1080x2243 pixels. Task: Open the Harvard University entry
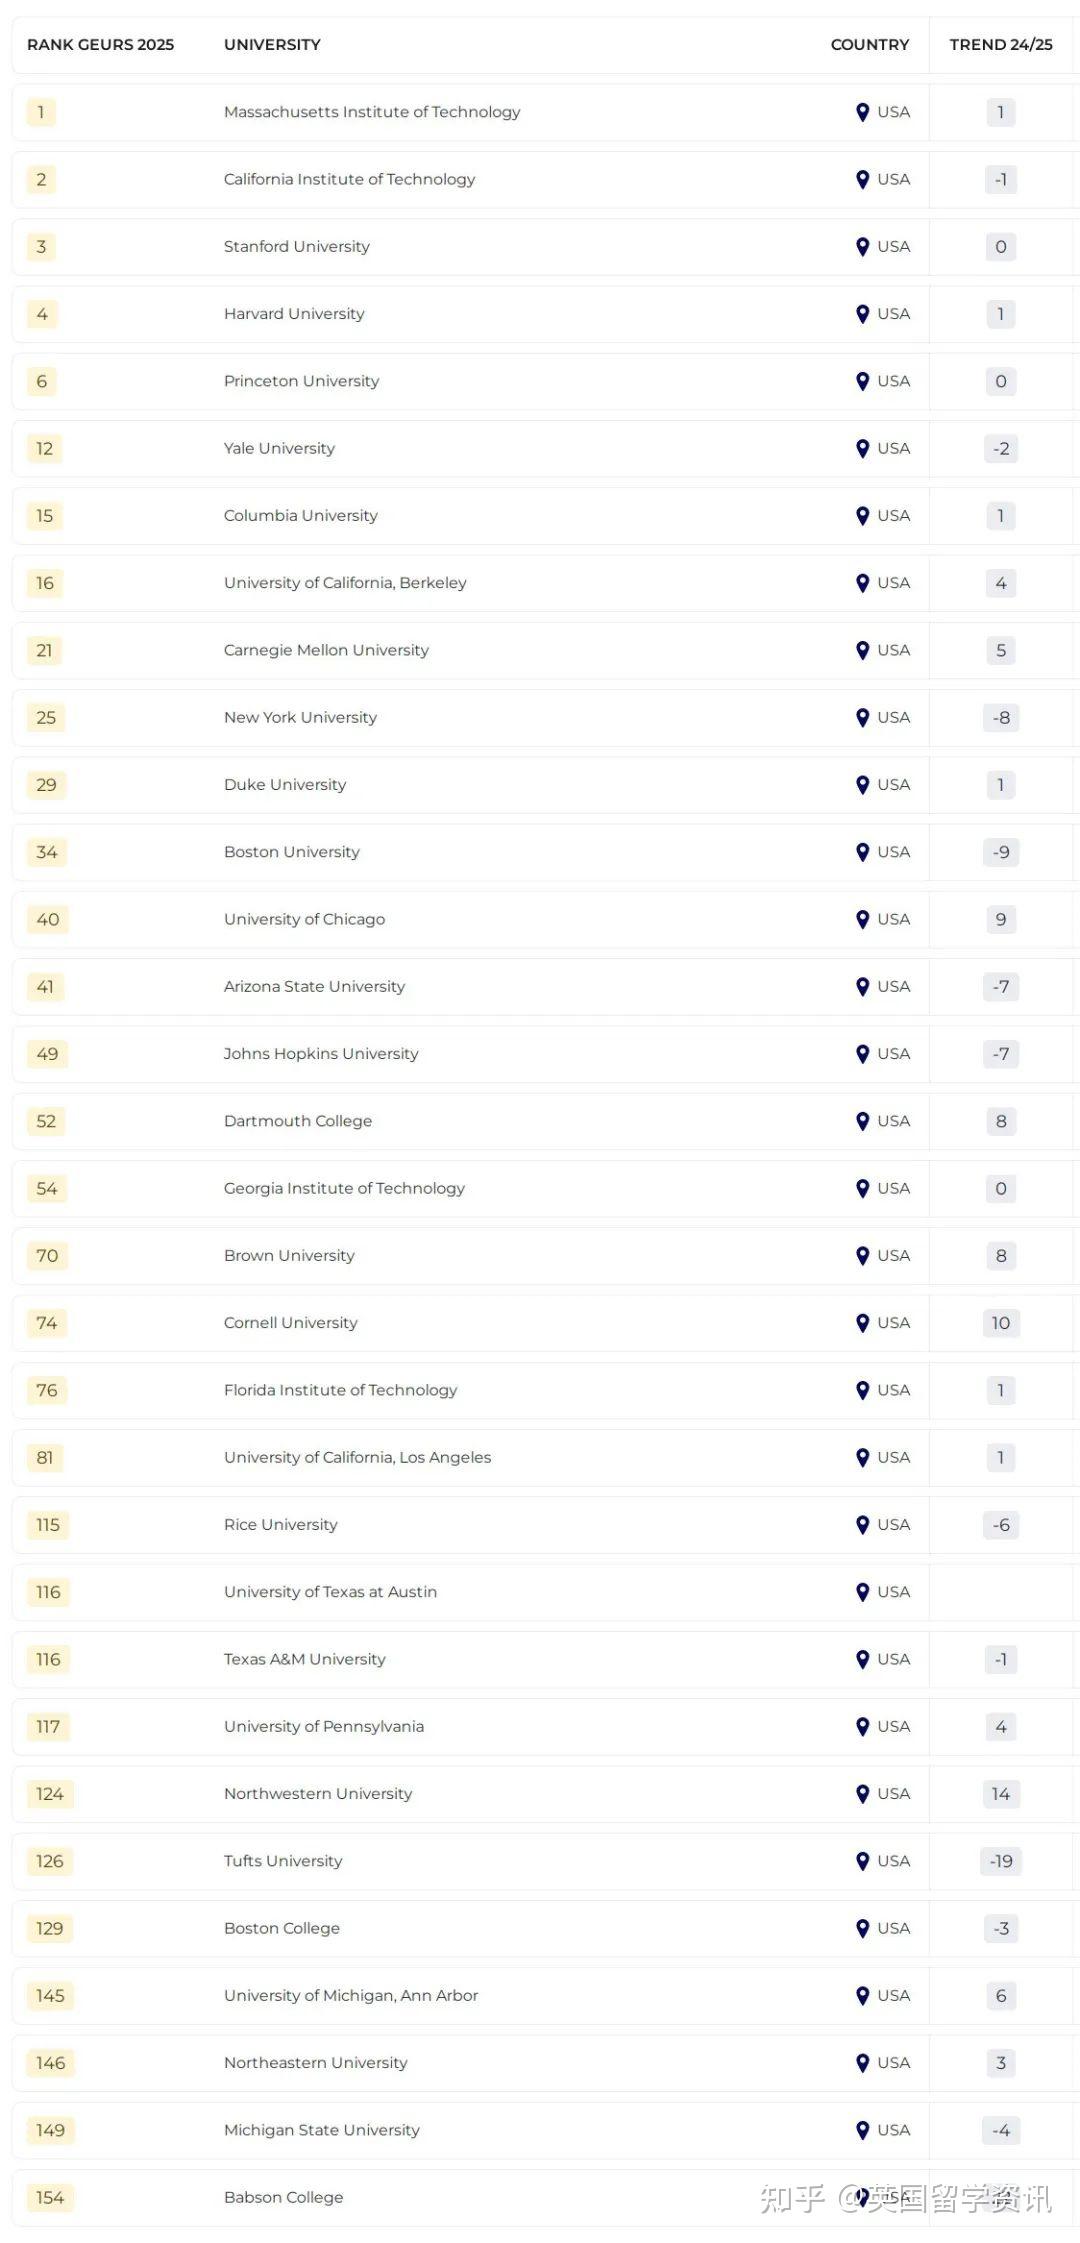pyautogui.click(x=294, y=314)
